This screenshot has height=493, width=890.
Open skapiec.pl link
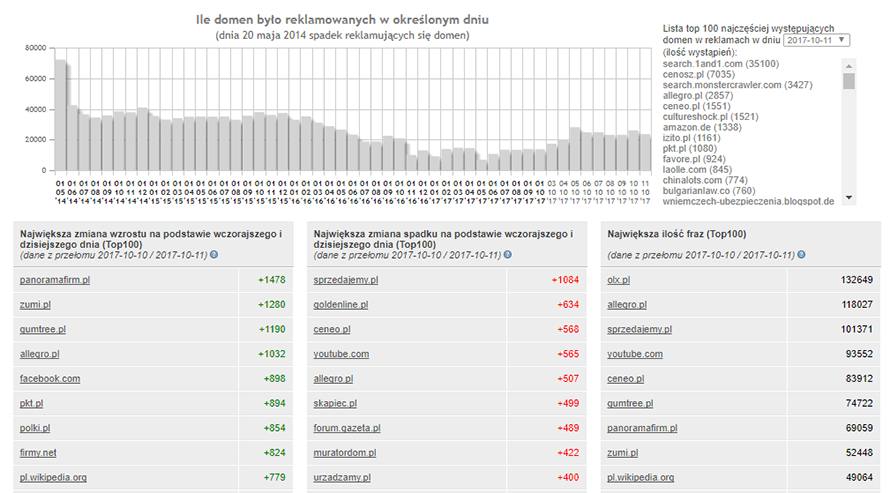[335, 403]
